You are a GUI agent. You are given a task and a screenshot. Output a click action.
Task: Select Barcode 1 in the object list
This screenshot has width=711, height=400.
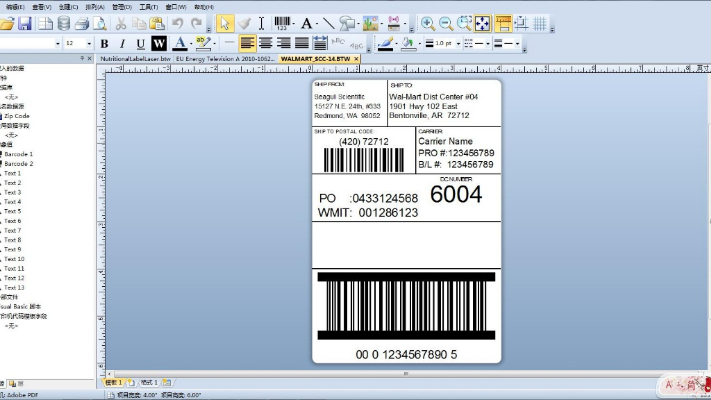coord(18,154)
